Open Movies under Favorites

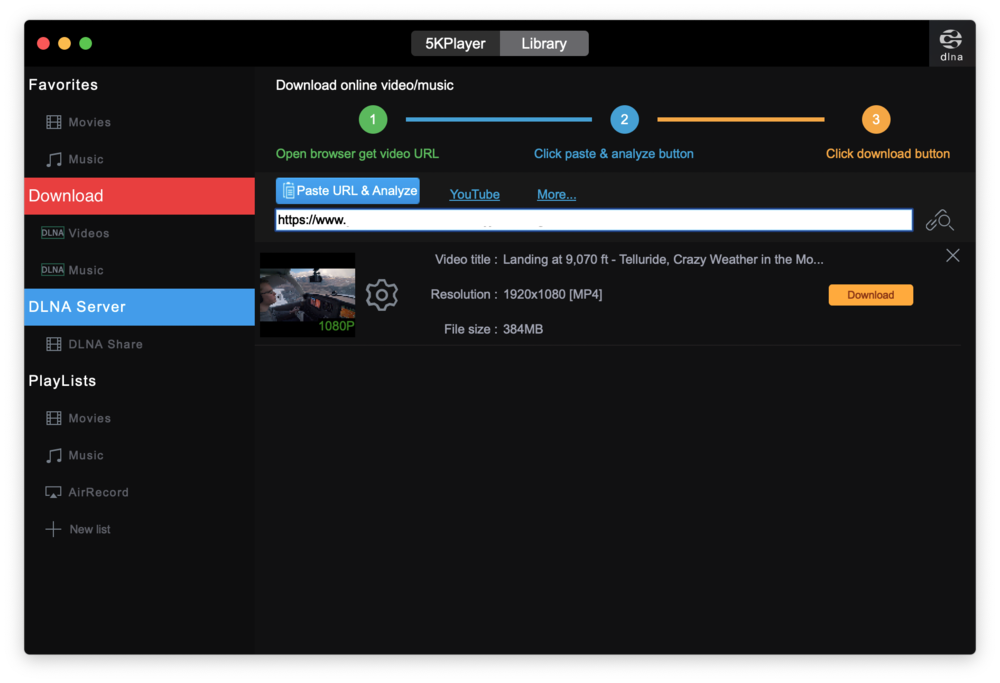point(89,122)
